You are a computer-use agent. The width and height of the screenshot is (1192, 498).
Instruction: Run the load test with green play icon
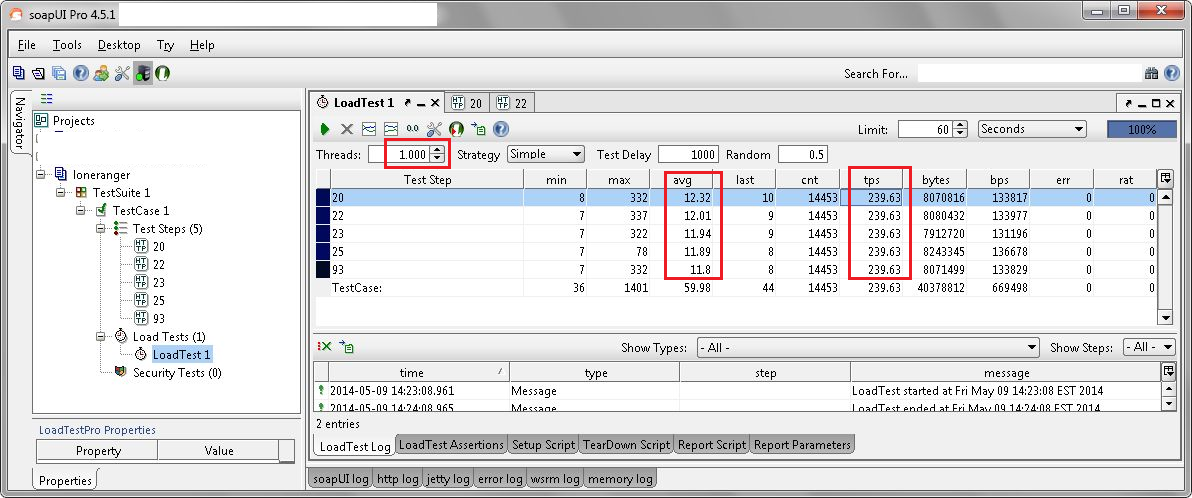(325, 129)
